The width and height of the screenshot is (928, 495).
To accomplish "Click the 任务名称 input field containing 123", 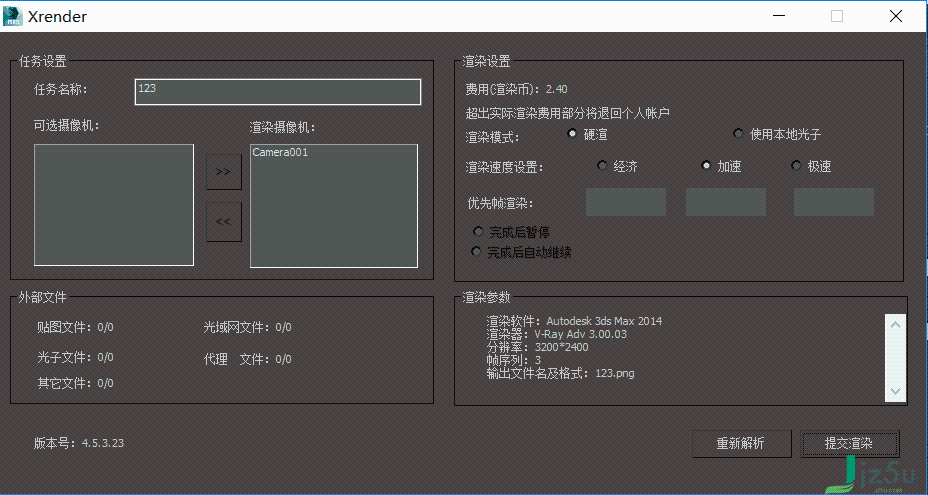I will 278,92.
